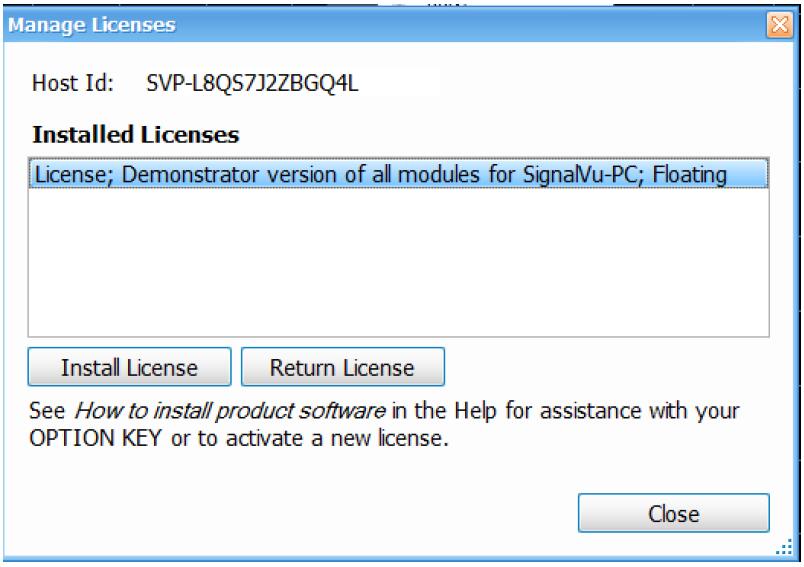Image resolution: width=804 pixels, height=567 pixels.
Task: Click the Install License button
Action: coord(129,367)
